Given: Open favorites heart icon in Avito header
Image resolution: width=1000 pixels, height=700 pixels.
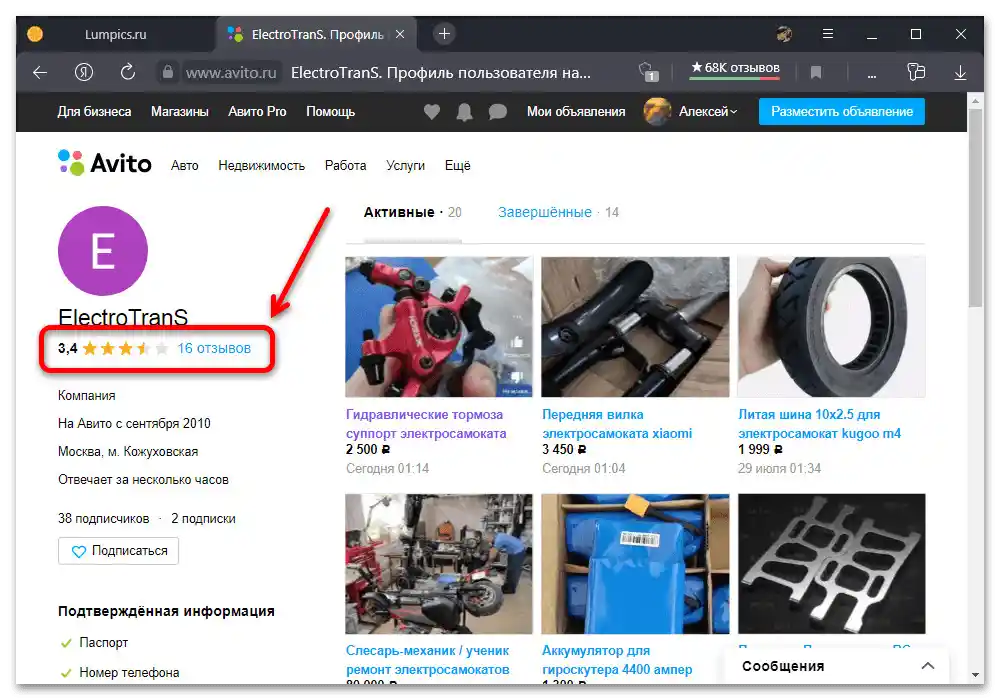Looking at the screenshot, I should (x=432, y=112).
